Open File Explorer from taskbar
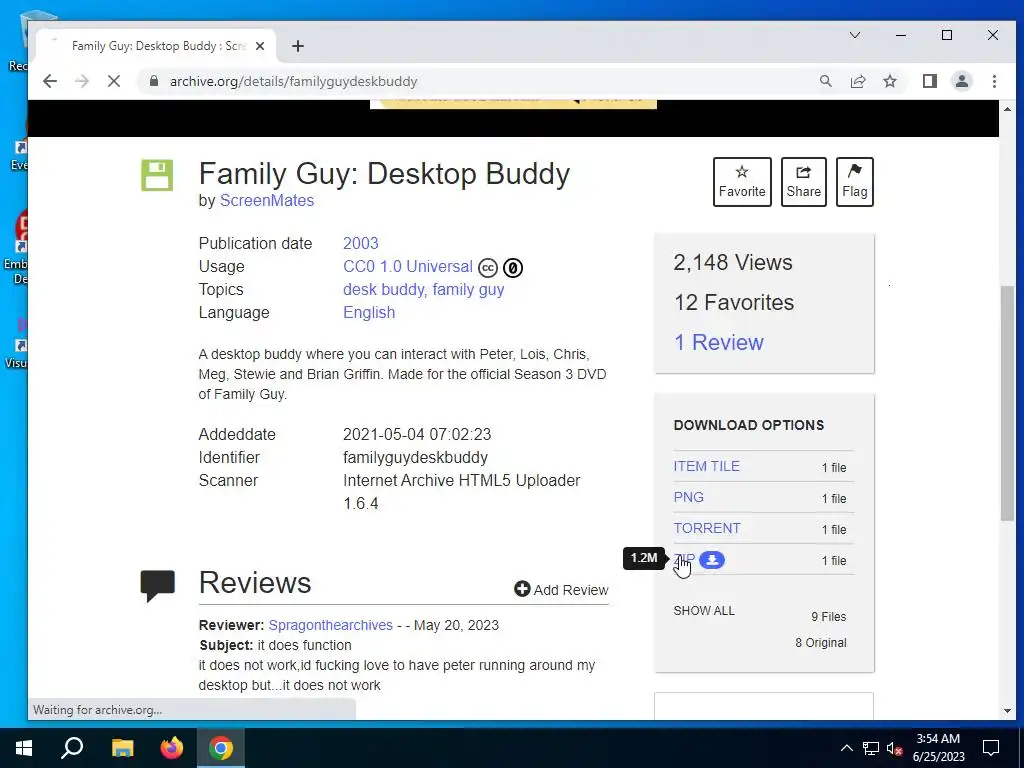This screenshot has width=1024, height=768. [122, 748]
